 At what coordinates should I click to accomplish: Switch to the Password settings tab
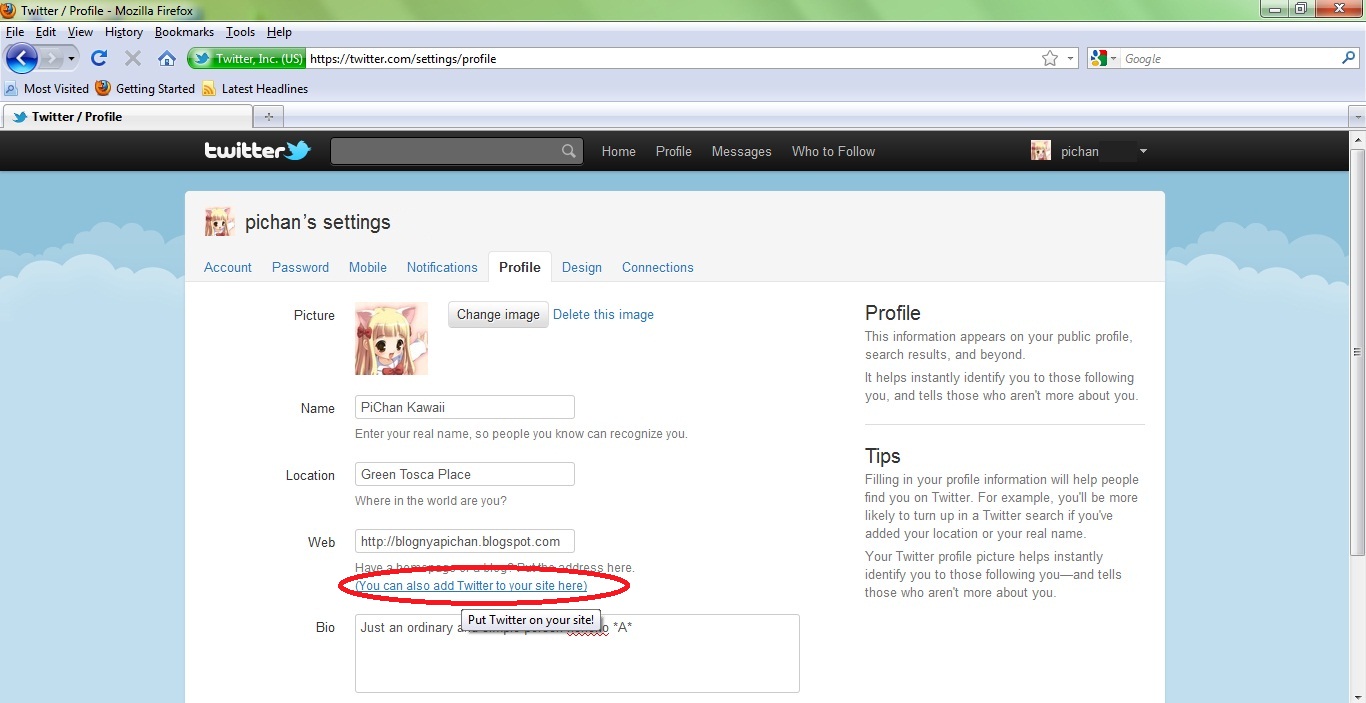pos(300,267)
